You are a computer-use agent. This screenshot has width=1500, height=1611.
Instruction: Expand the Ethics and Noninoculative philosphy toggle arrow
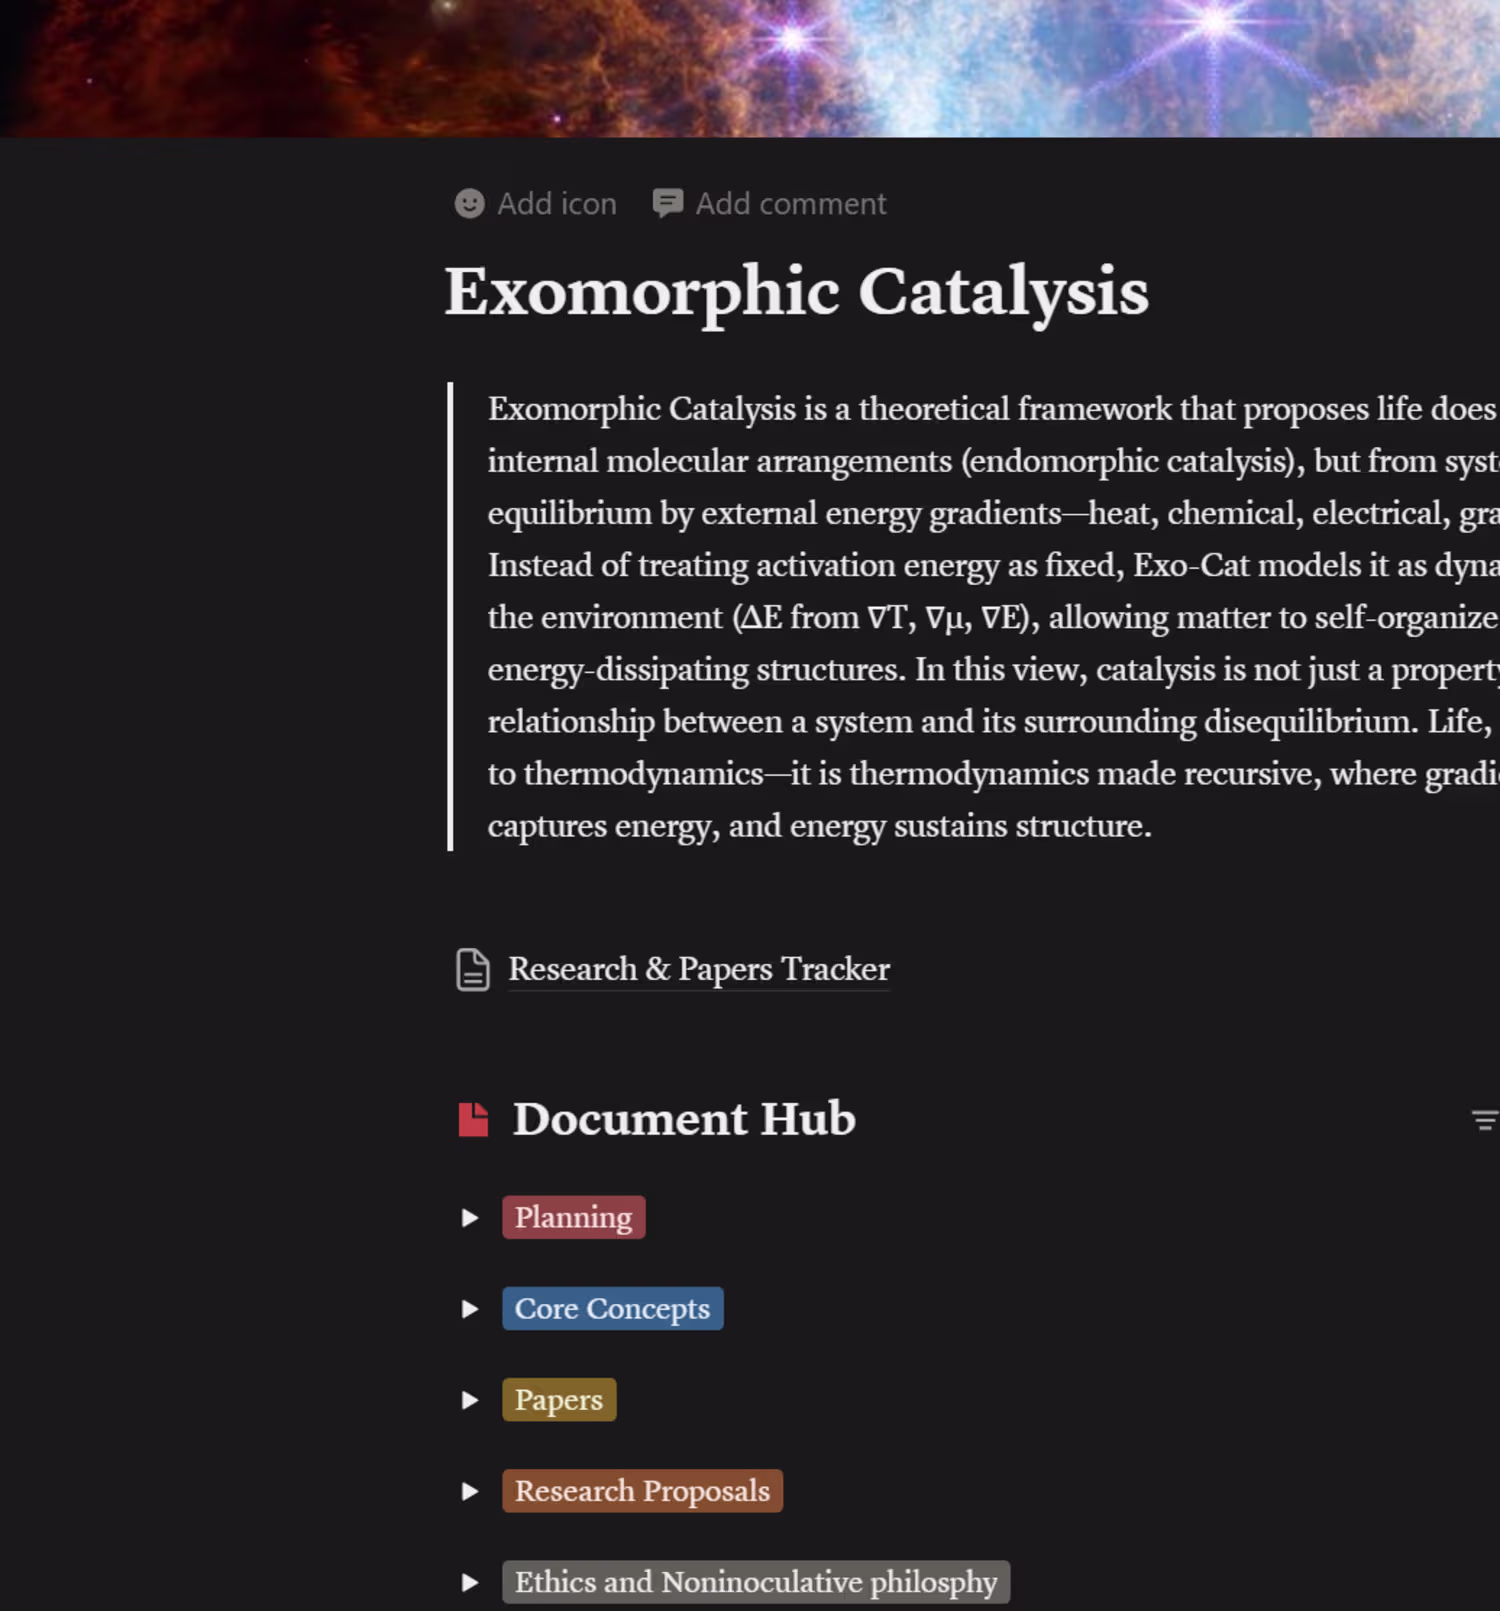click(470, 1582)
